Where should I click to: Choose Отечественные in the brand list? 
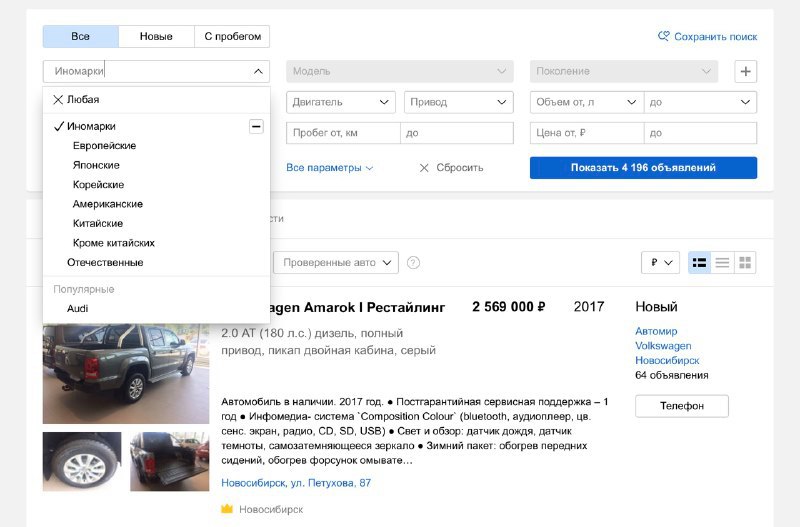pyautogui.click(x=156, y=262)
